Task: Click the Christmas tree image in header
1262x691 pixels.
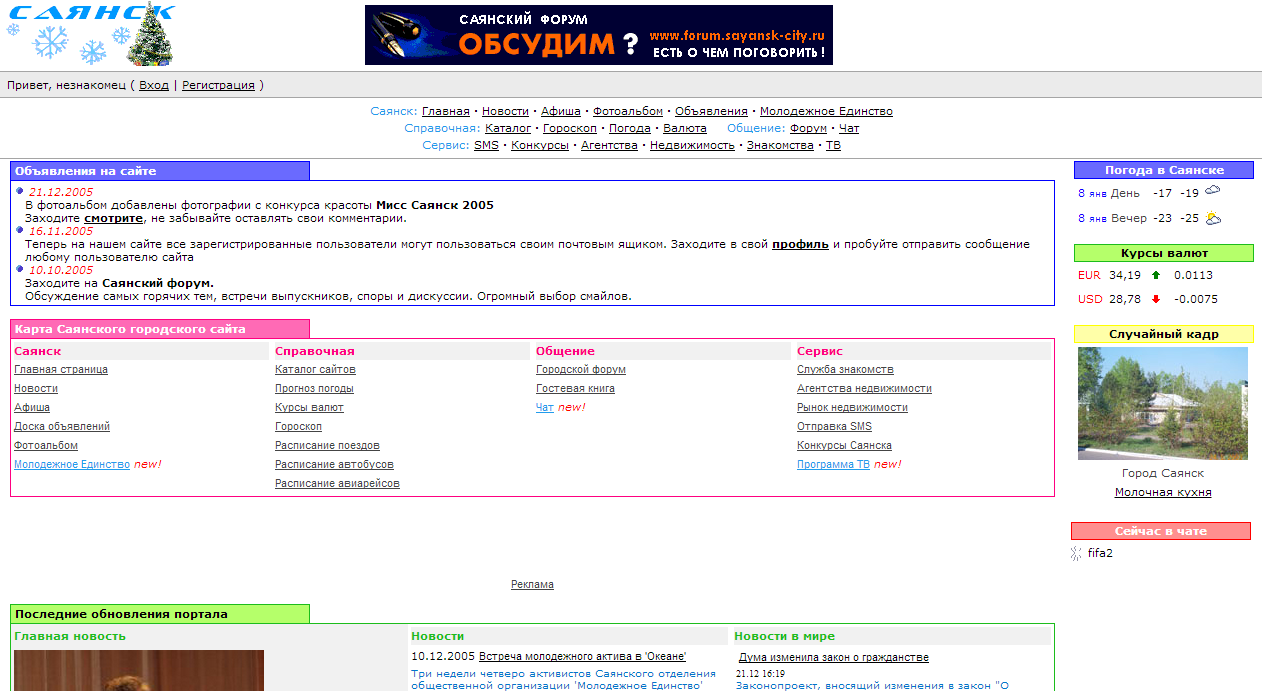Action: pyautogui.click(x=151, y=36)
